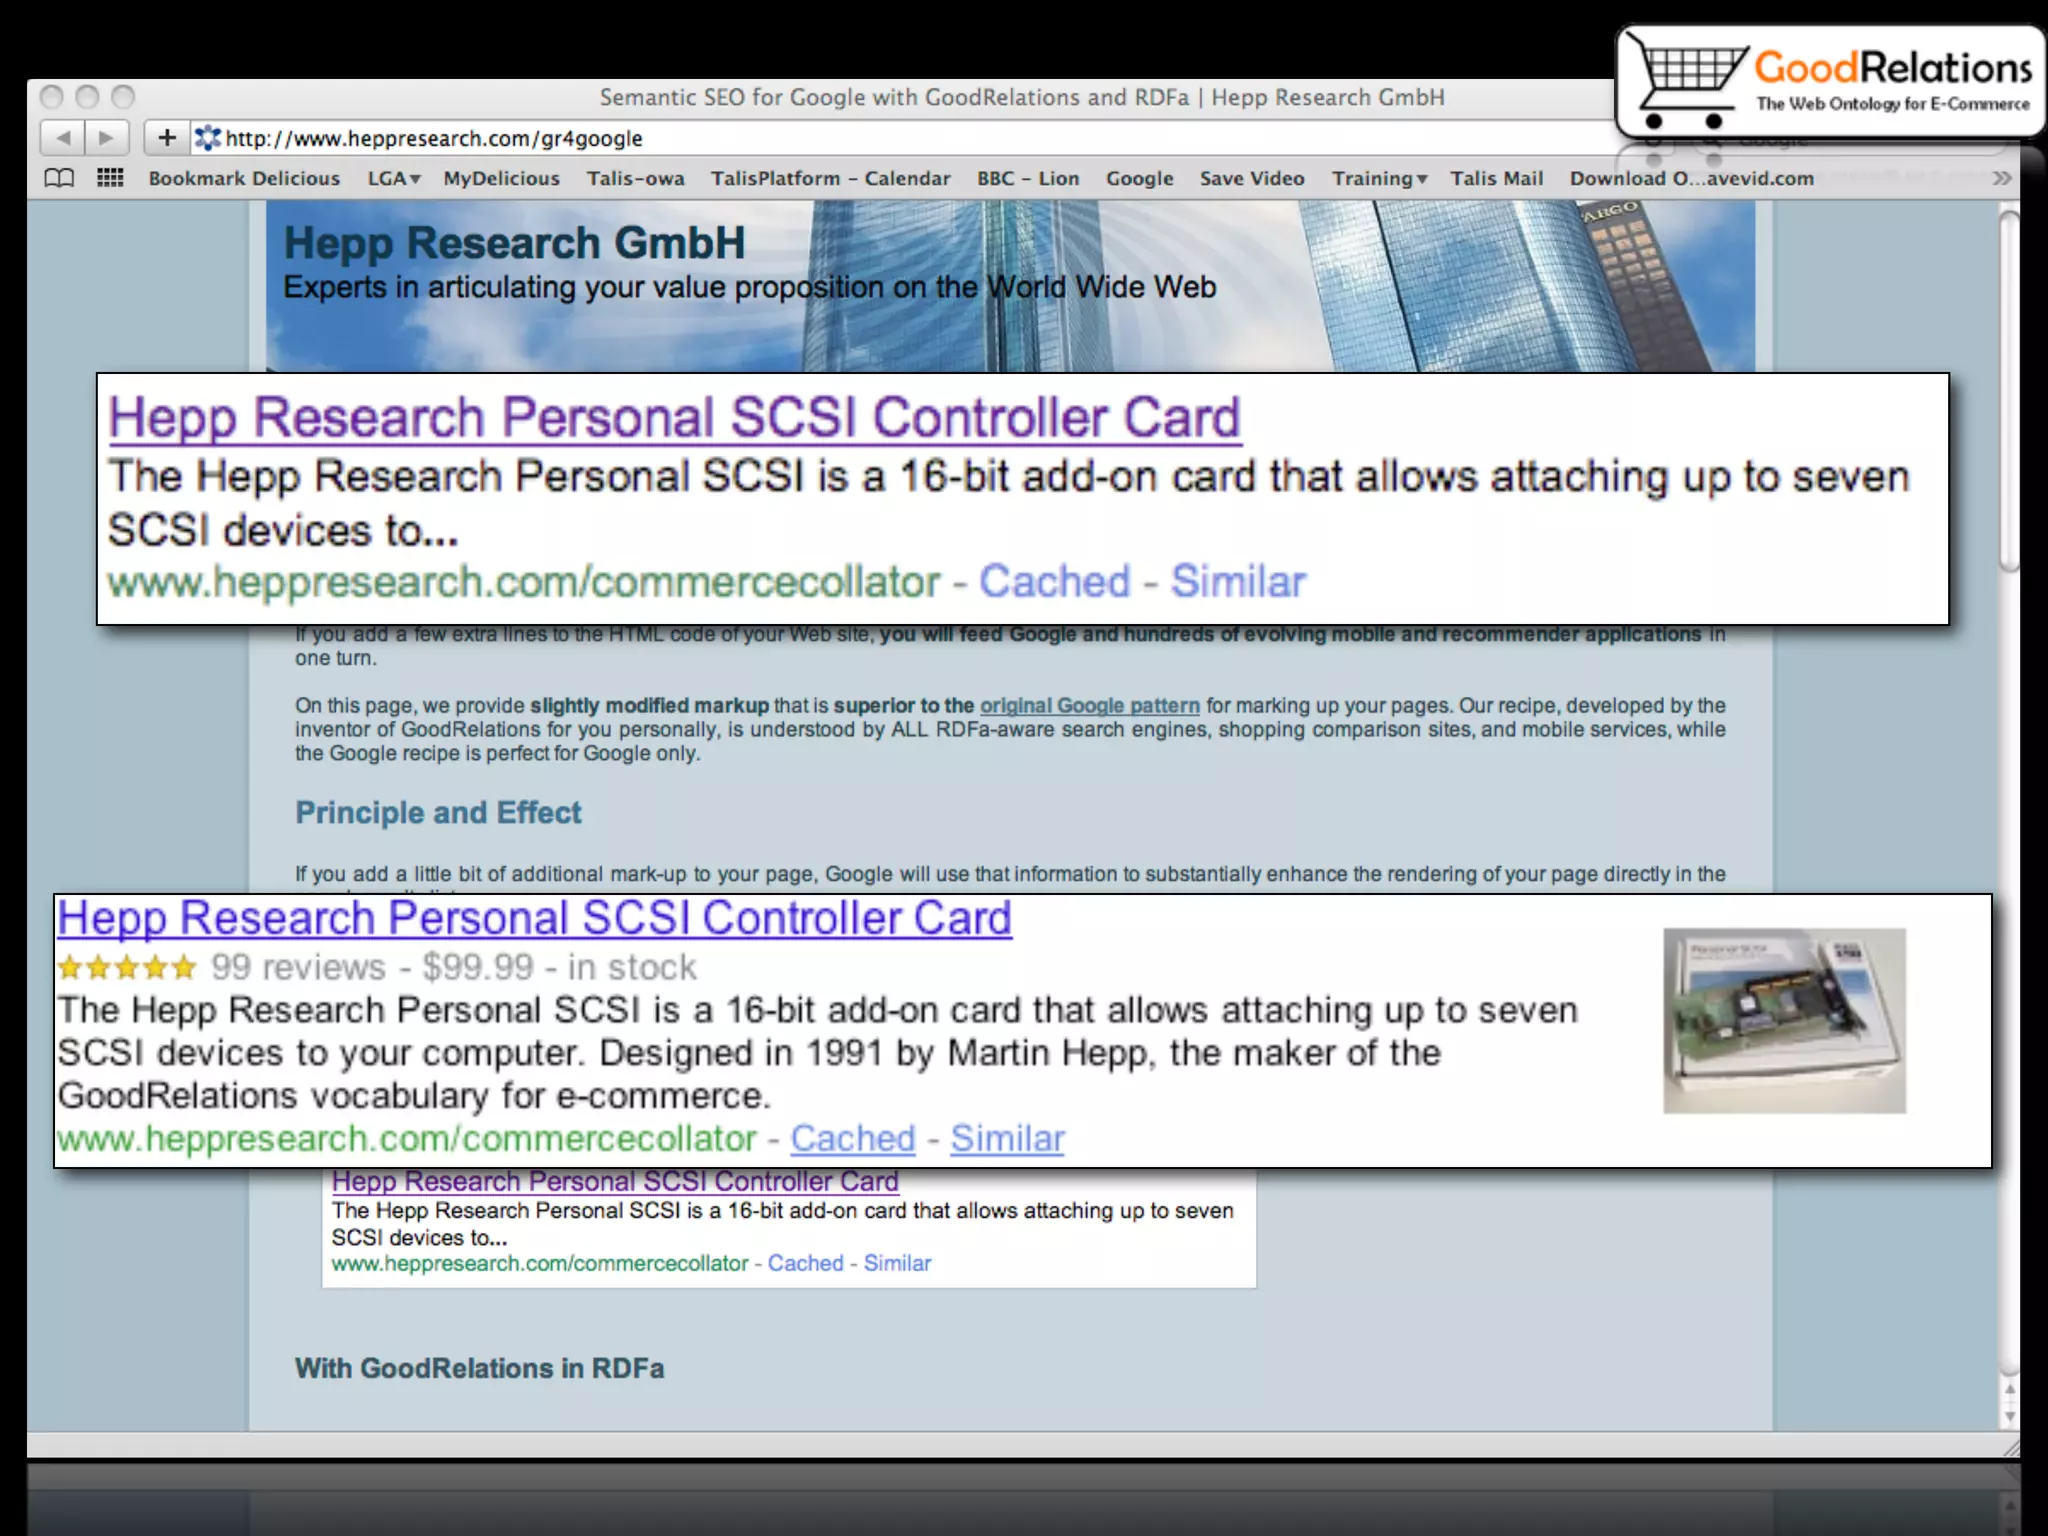Expand the Training bookmarks dropdown

[x=1378, y=179]
